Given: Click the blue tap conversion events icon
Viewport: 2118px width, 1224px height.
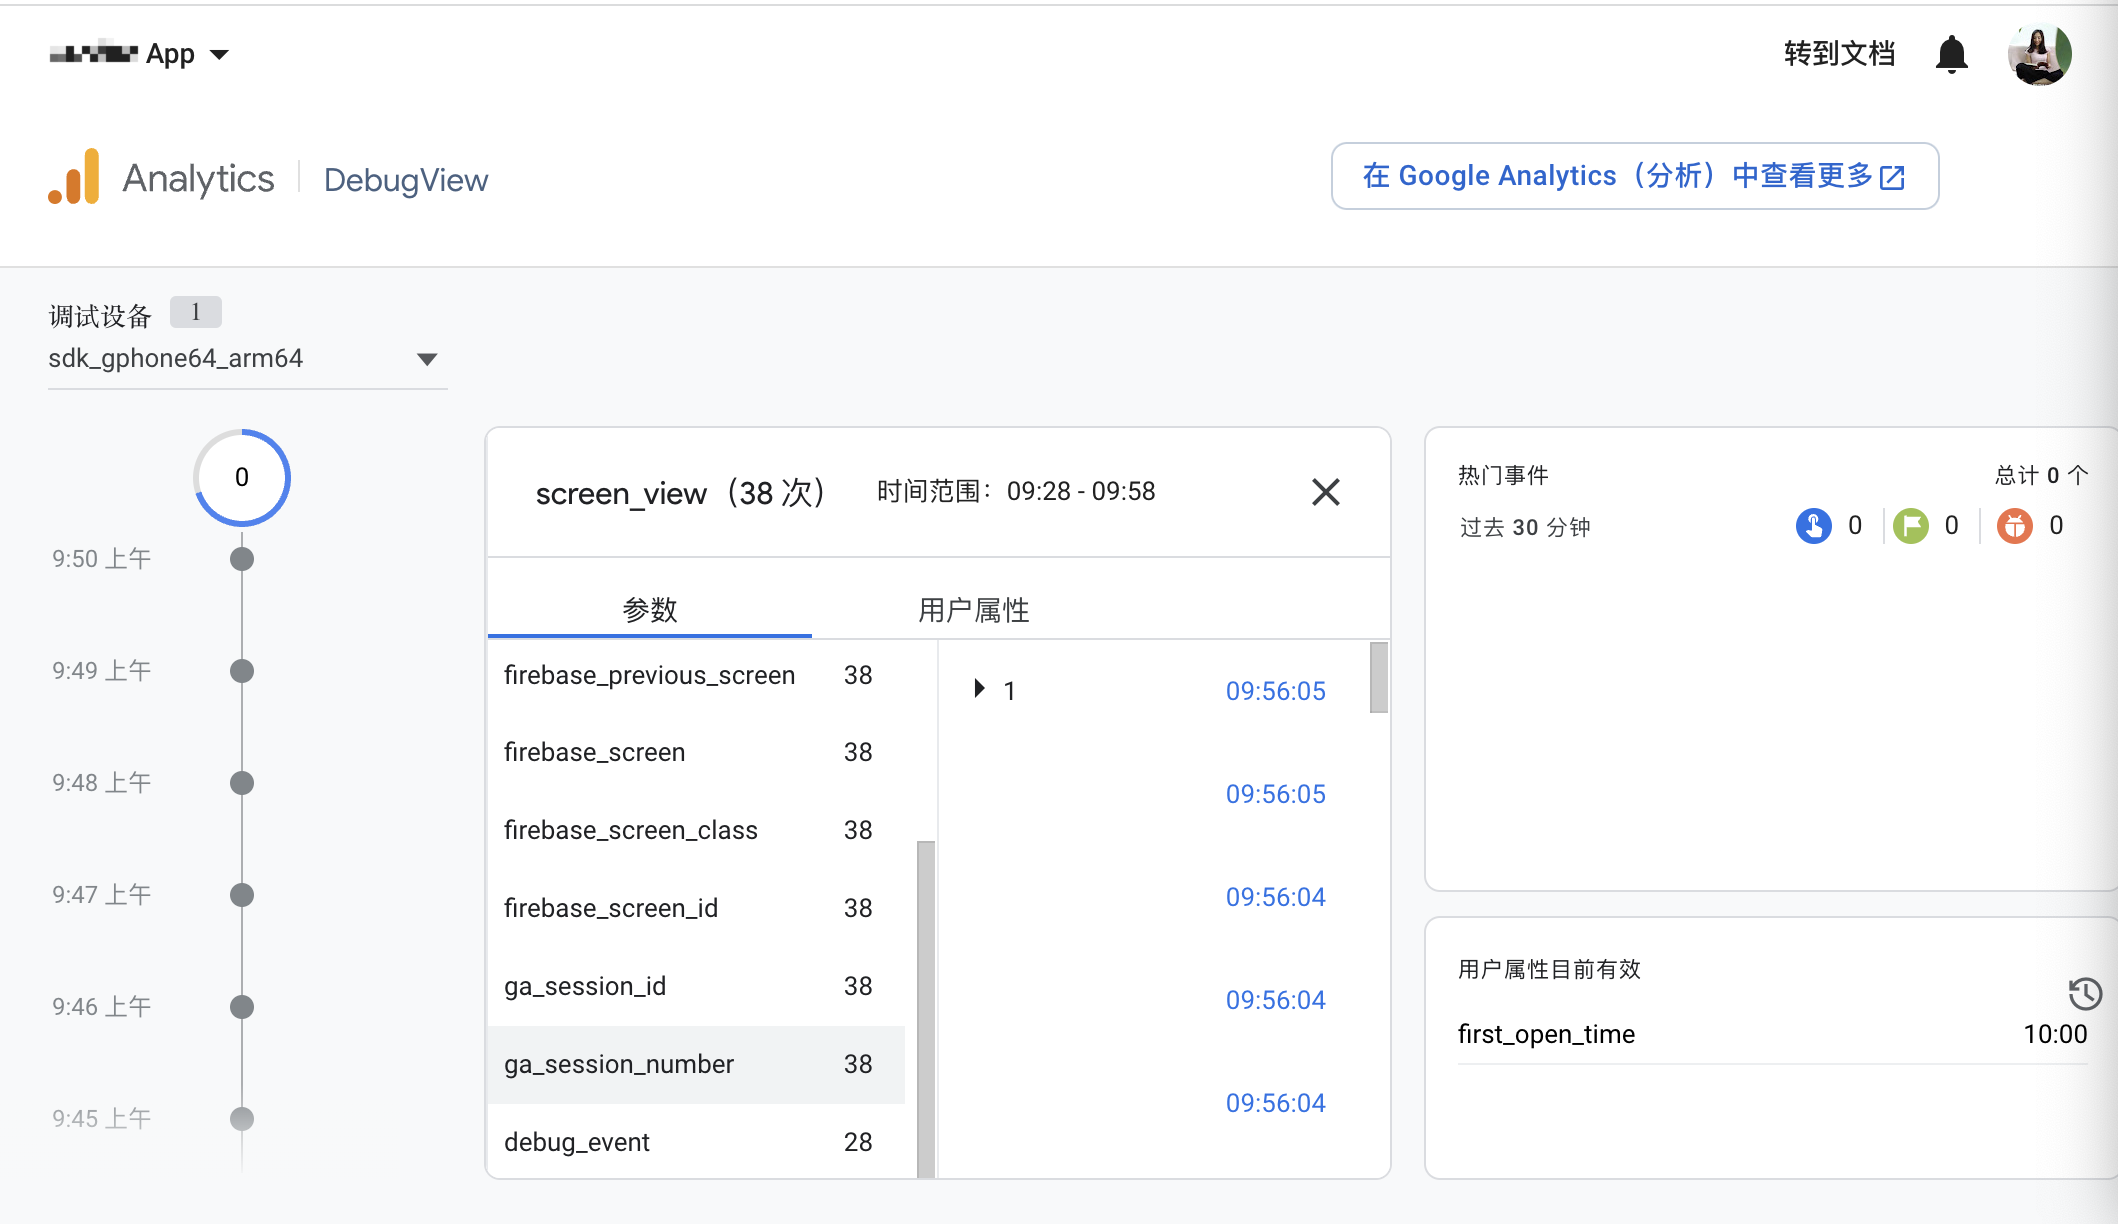Looking at the screenshot, I should tap(1816, 526).
